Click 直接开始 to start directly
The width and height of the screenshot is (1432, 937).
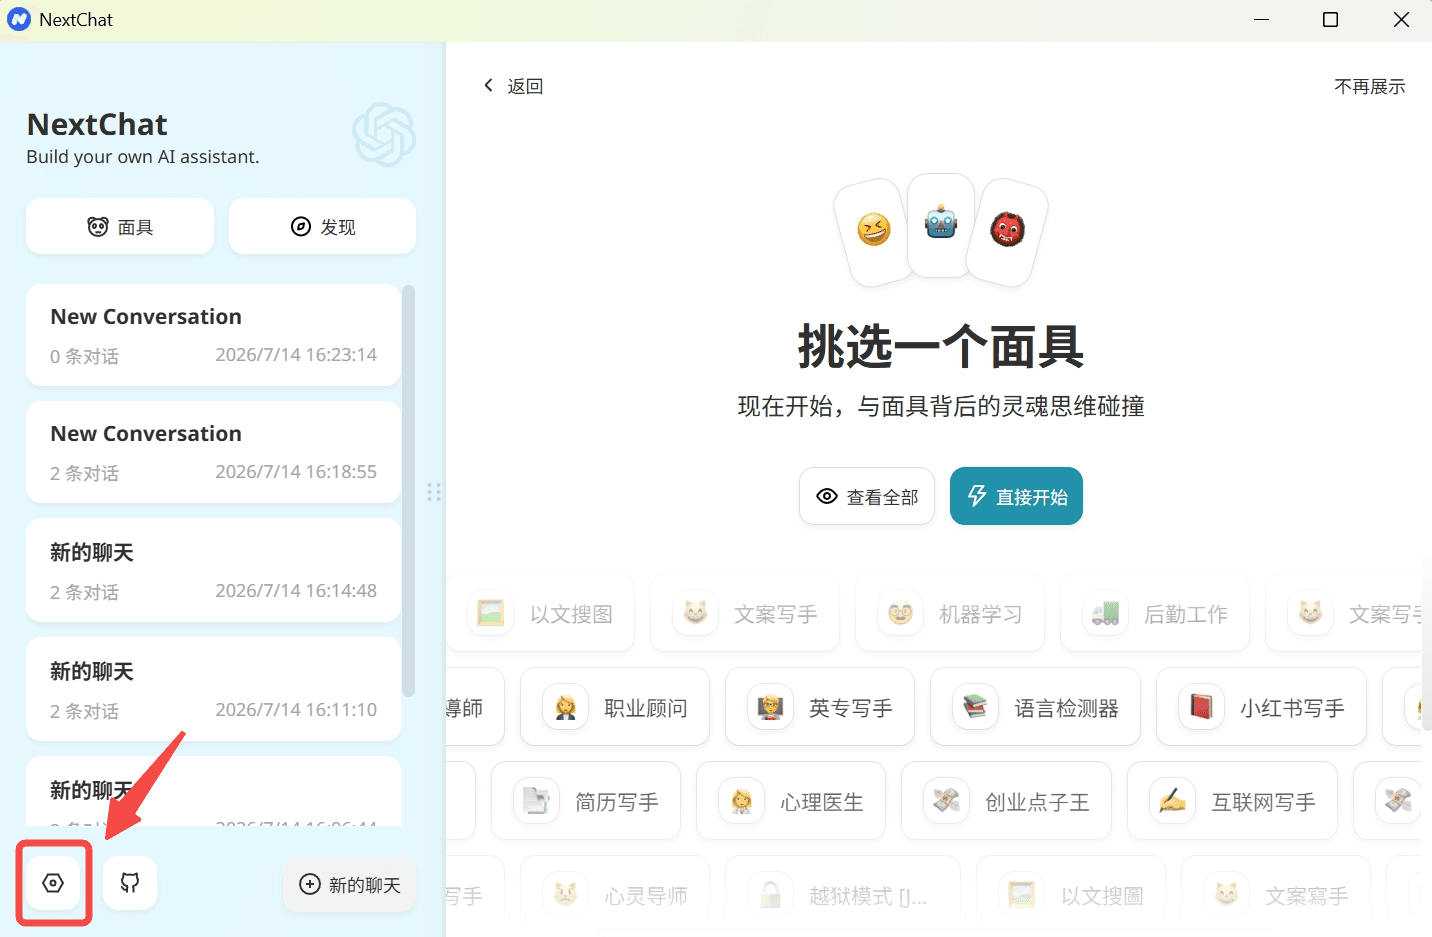click(1016, 496)
